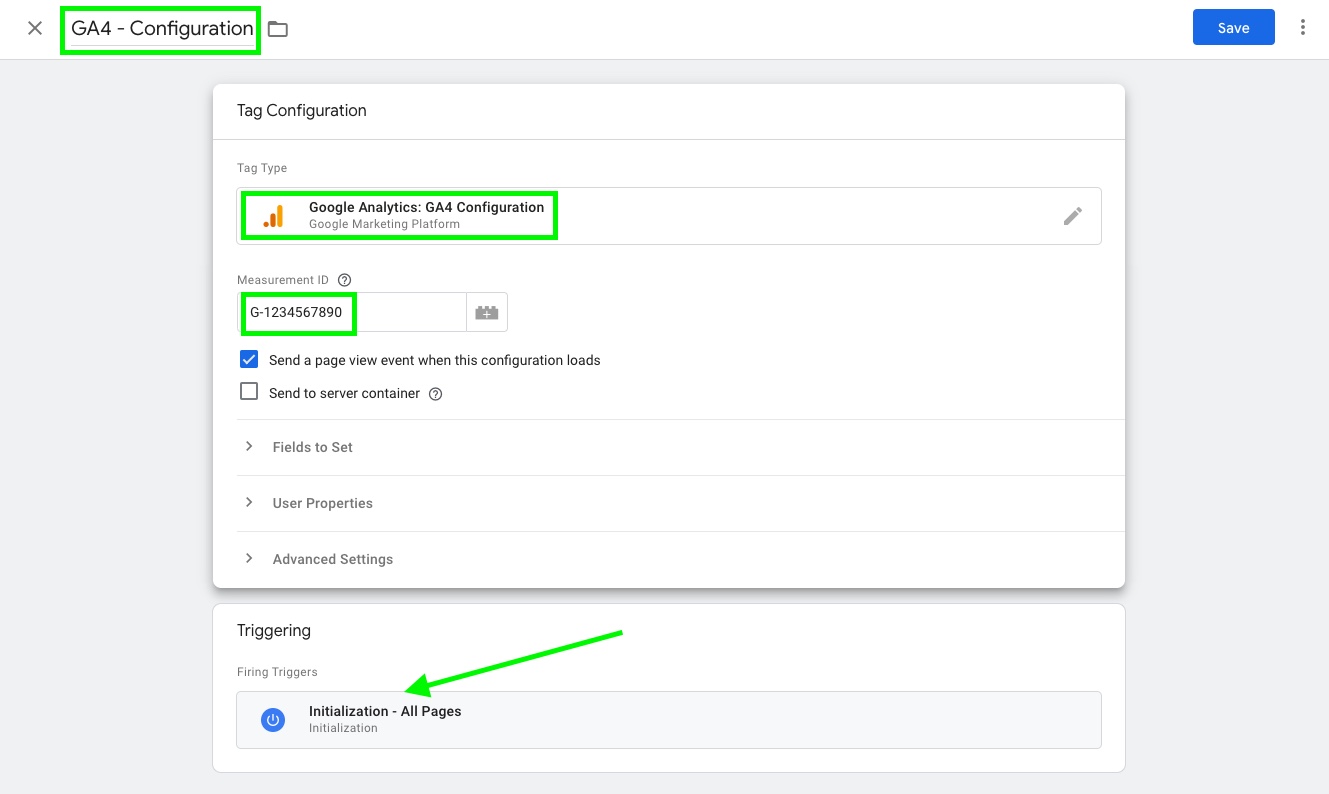The image size is (1329, 794).
Task: Click the blue Initialization trigger power icon
Action: tap(272, 719)
